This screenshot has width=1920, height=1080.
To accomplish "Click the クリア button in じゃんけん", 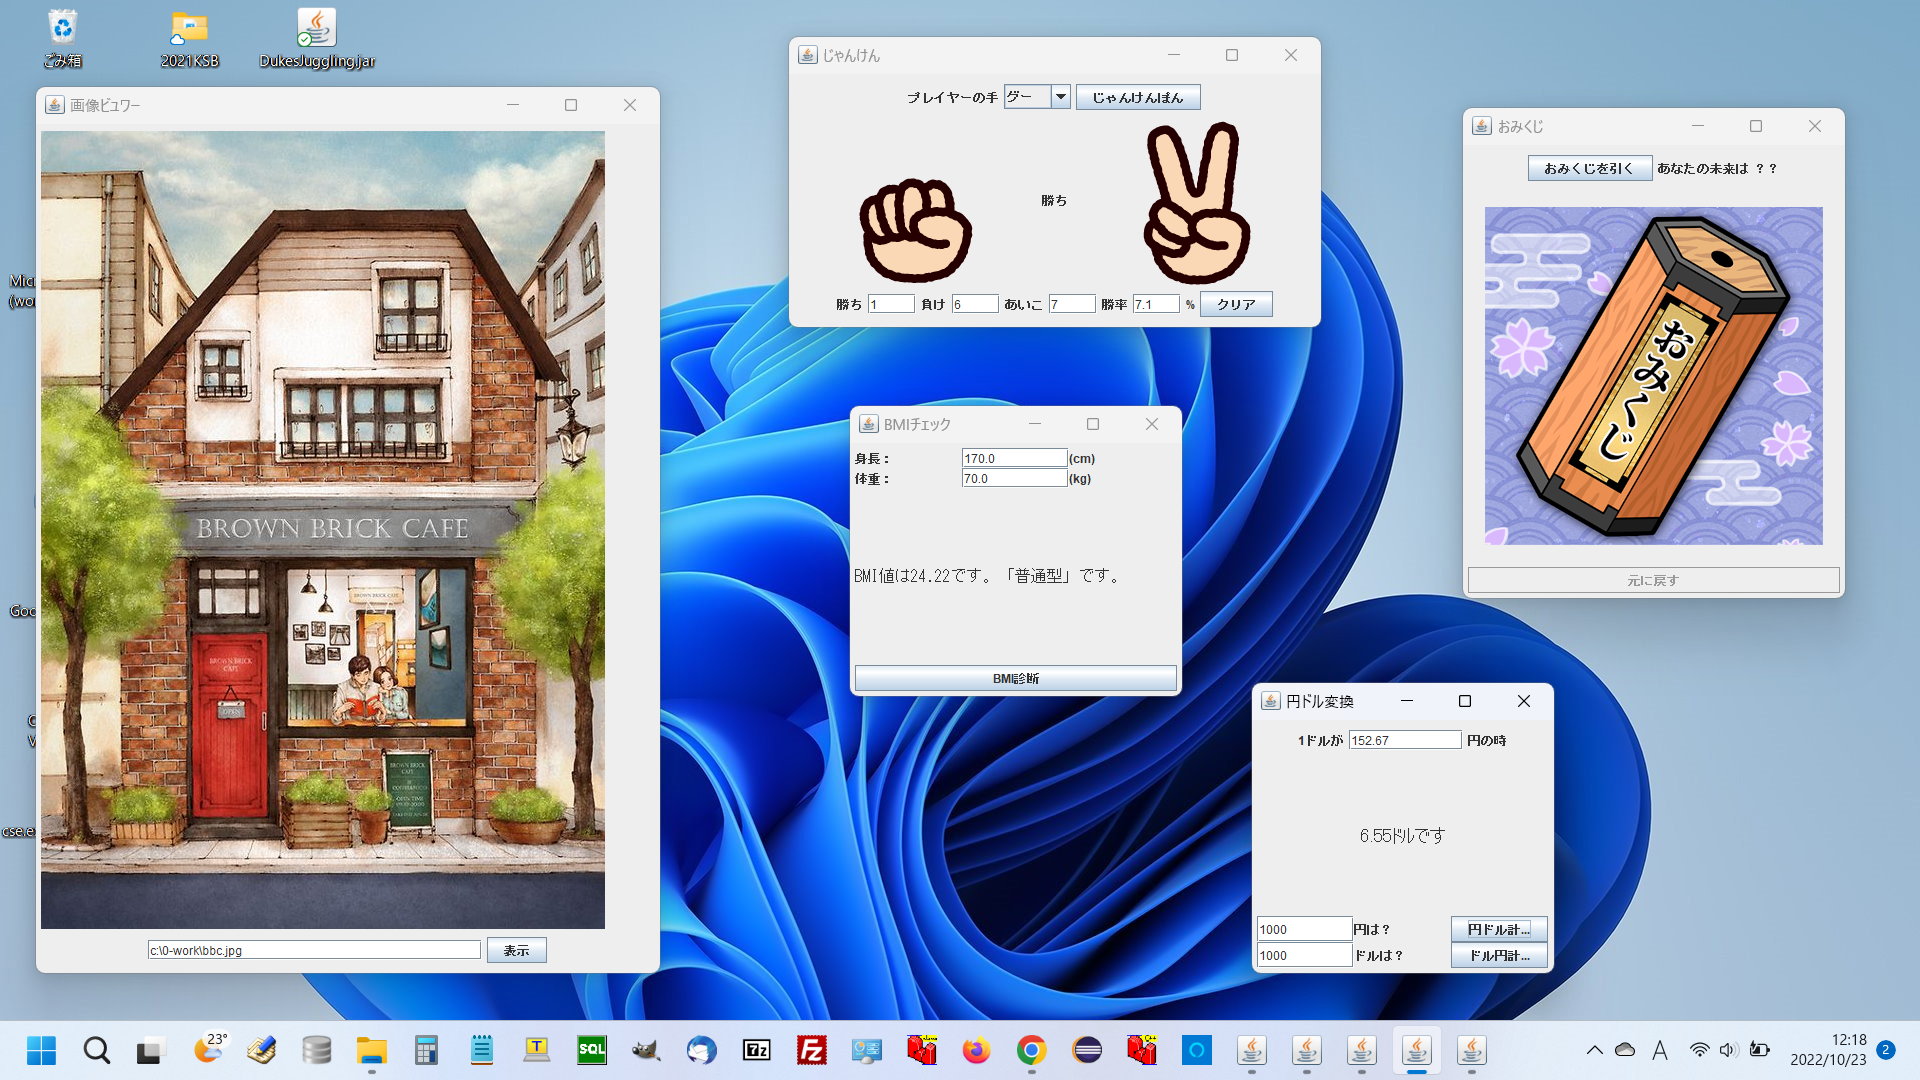I will 1236,304.
